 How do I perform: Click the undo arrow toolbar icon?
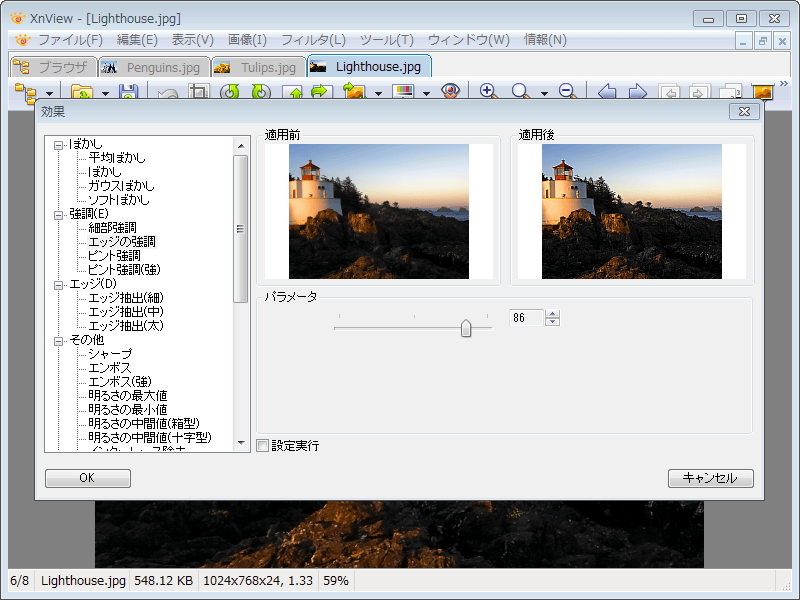168,93
